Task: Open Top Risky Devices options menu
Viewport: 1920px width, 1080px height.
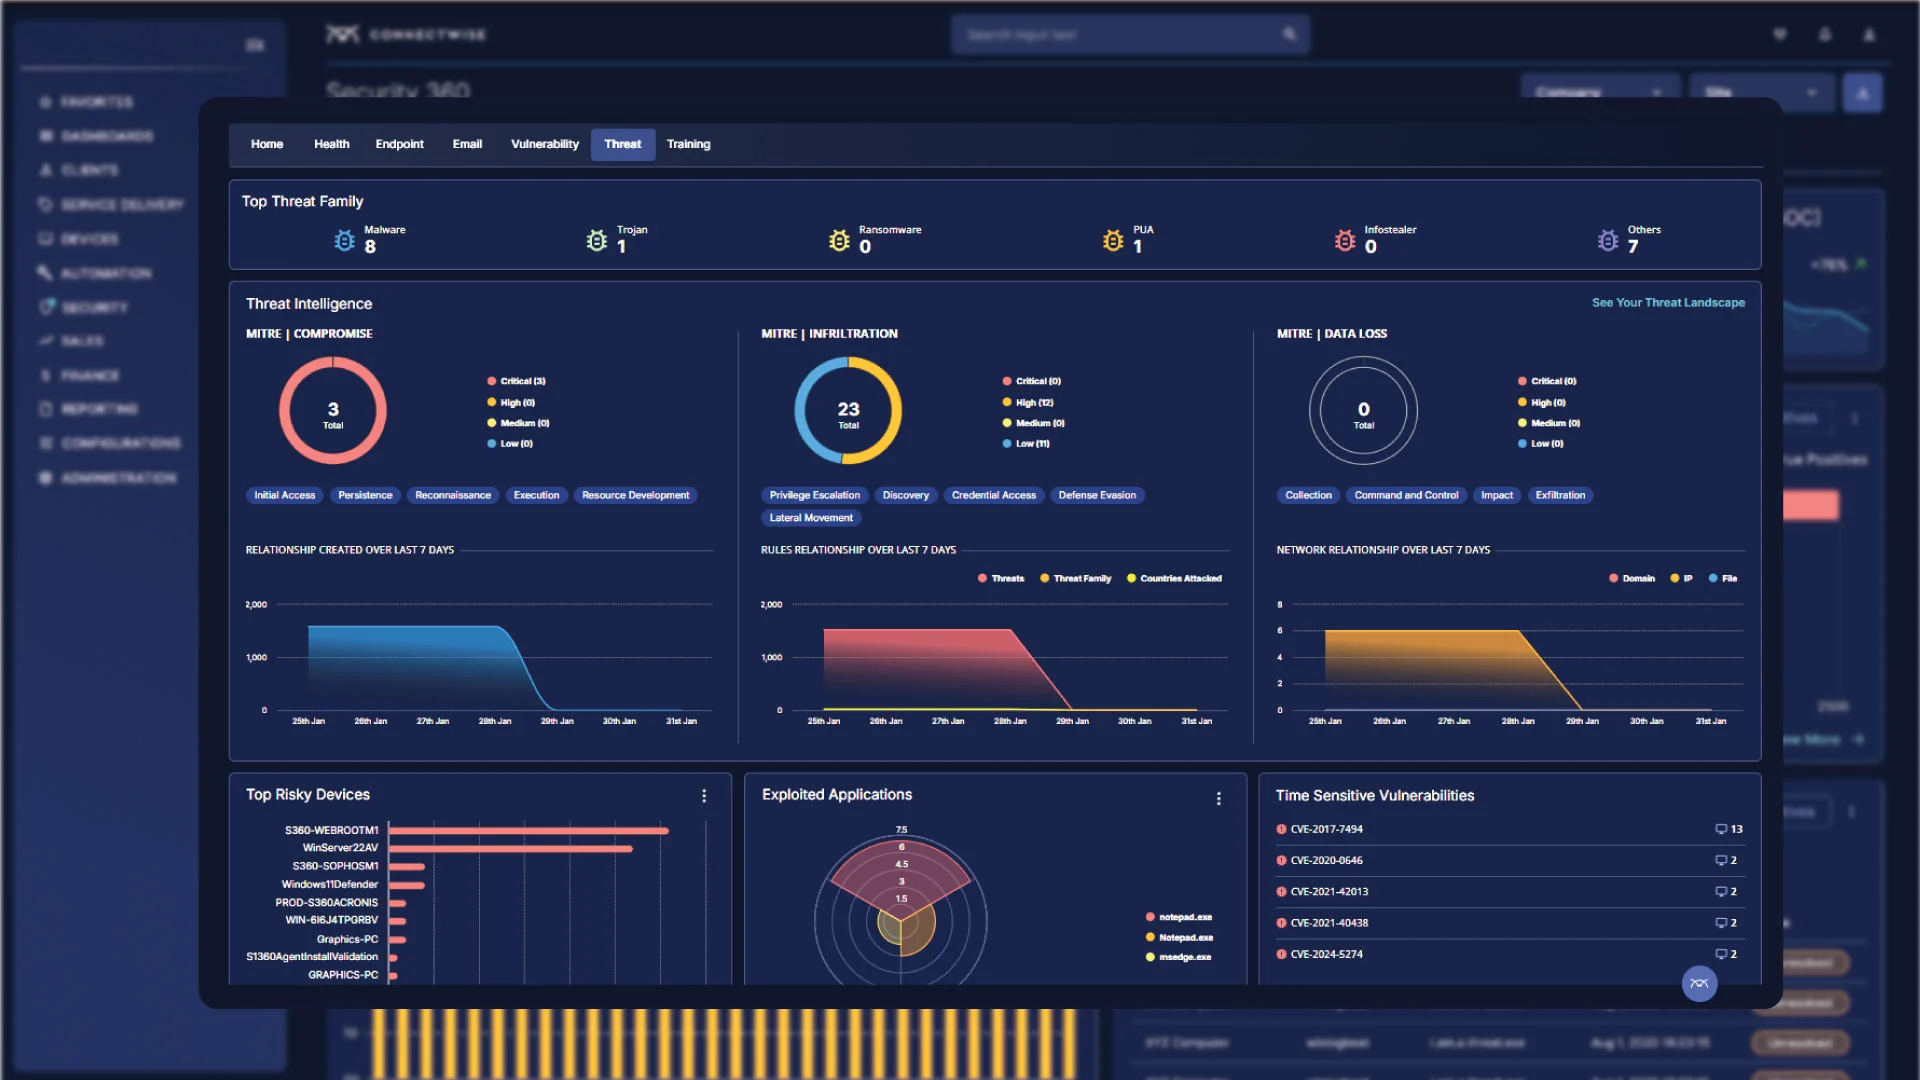Action: click(x=704, y=796)
